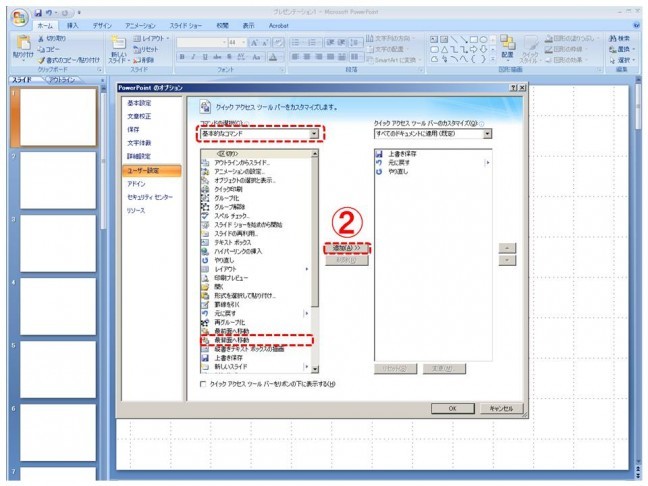Click the 追加 (Add) button

click(348, 247)
